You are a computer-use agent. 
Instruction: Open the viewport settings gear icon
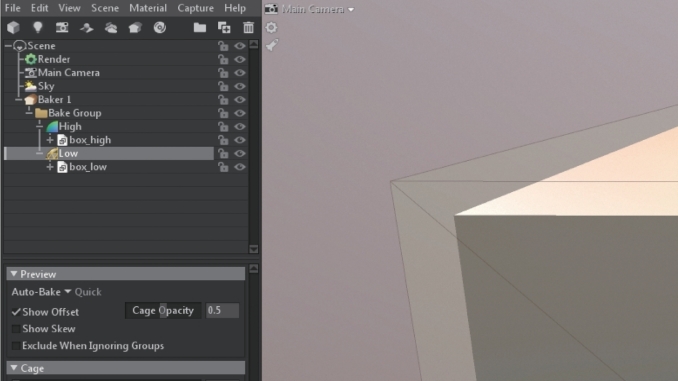[x=271, y=28]
